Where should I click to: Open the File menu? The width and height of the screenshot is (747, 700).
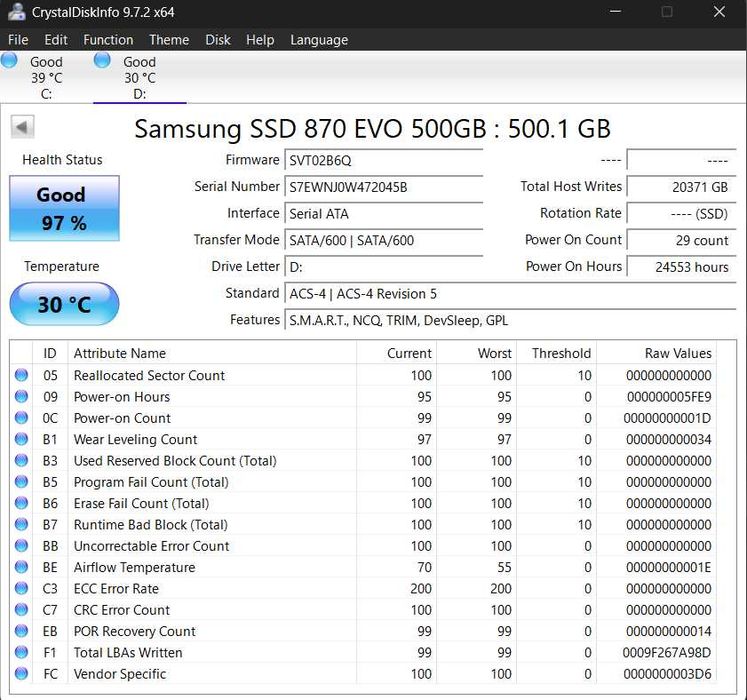click(18, 40)
